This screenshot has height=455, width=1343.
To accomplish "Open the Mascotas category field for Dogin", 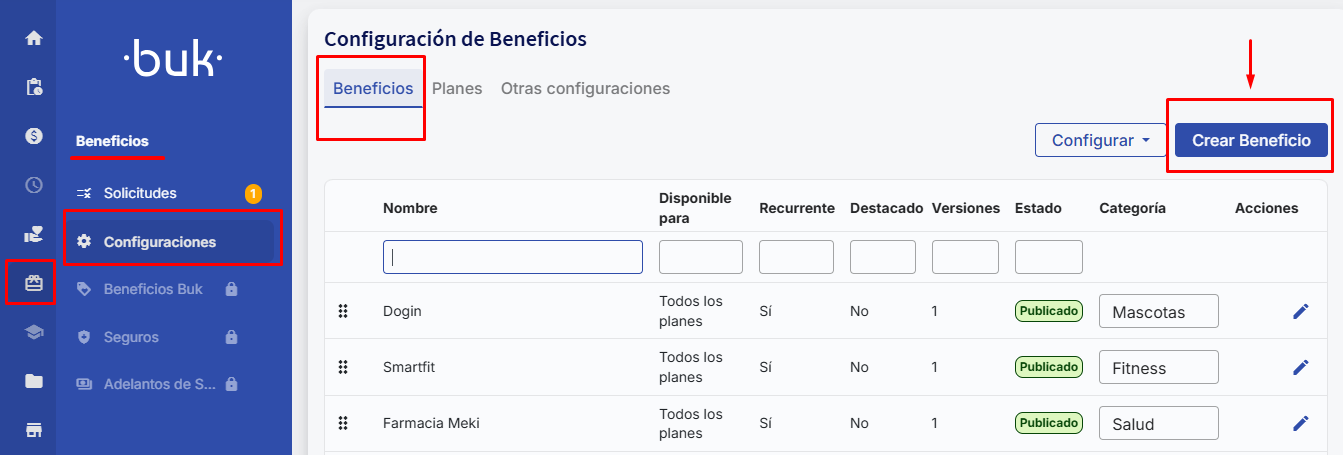I will click(x=1158, y=311).
